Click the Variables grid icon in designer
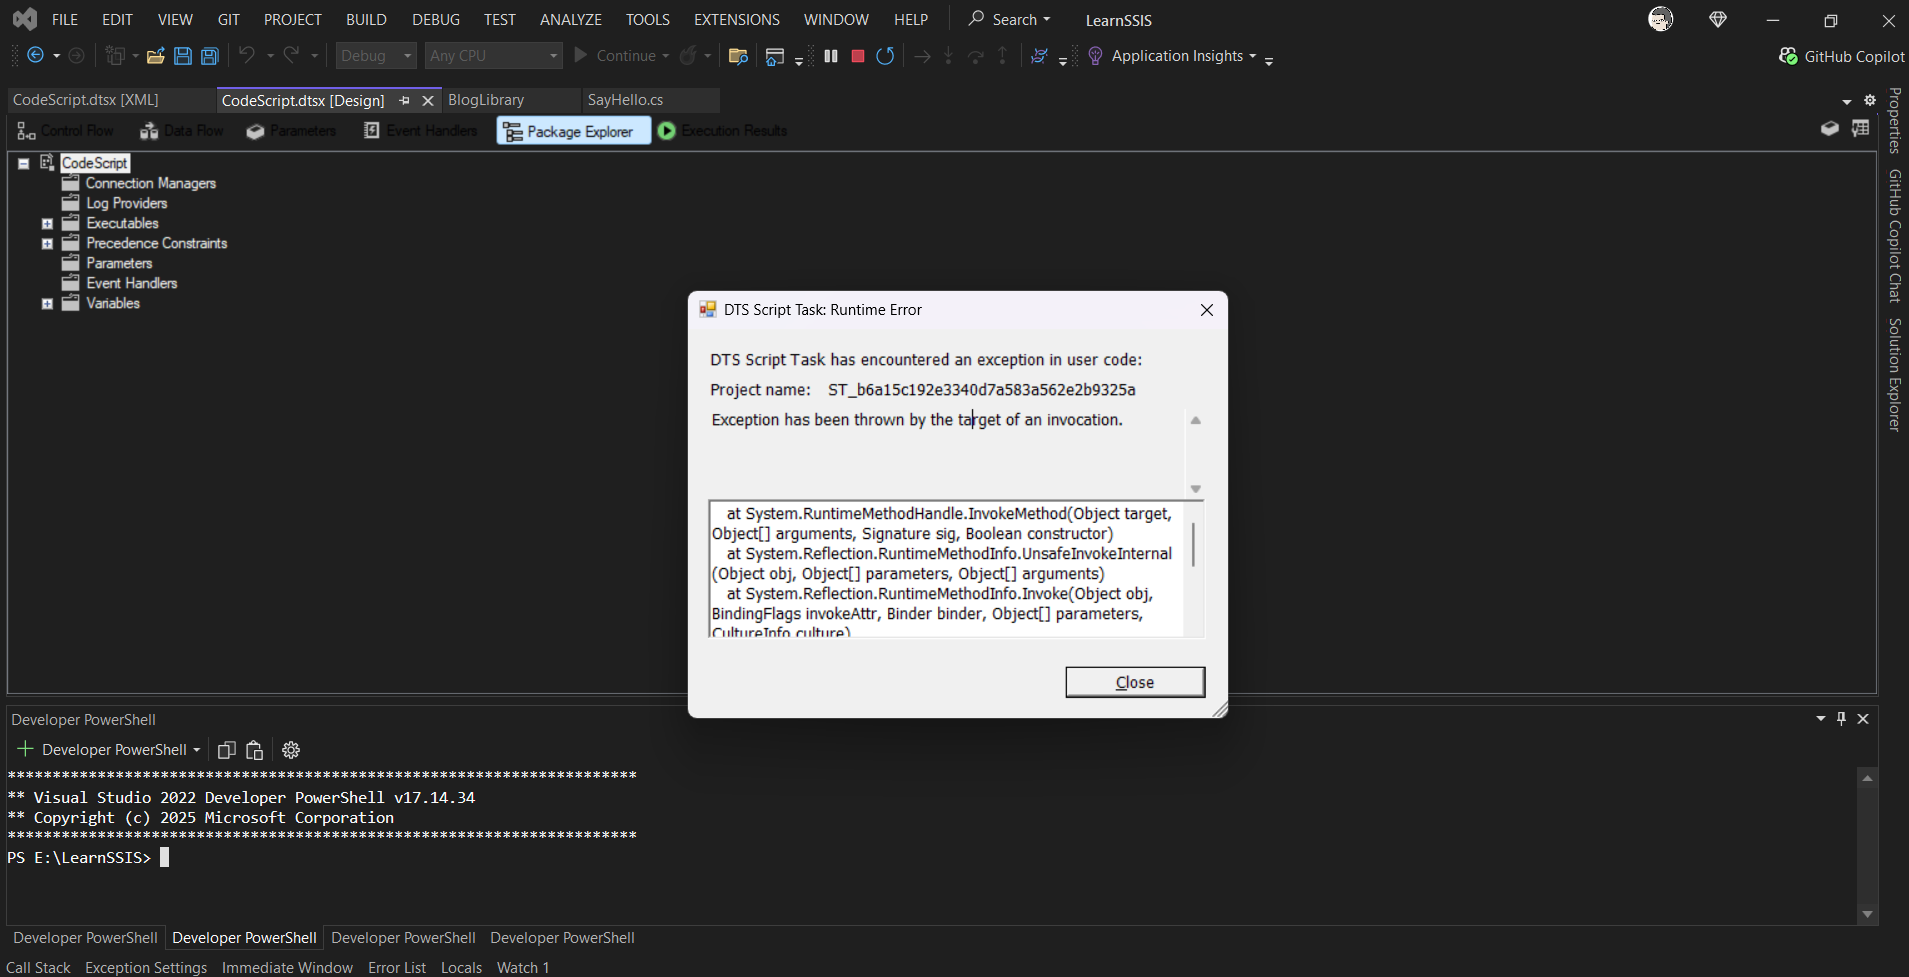This screenshot has width=1909, height=977. point(1860,129)
